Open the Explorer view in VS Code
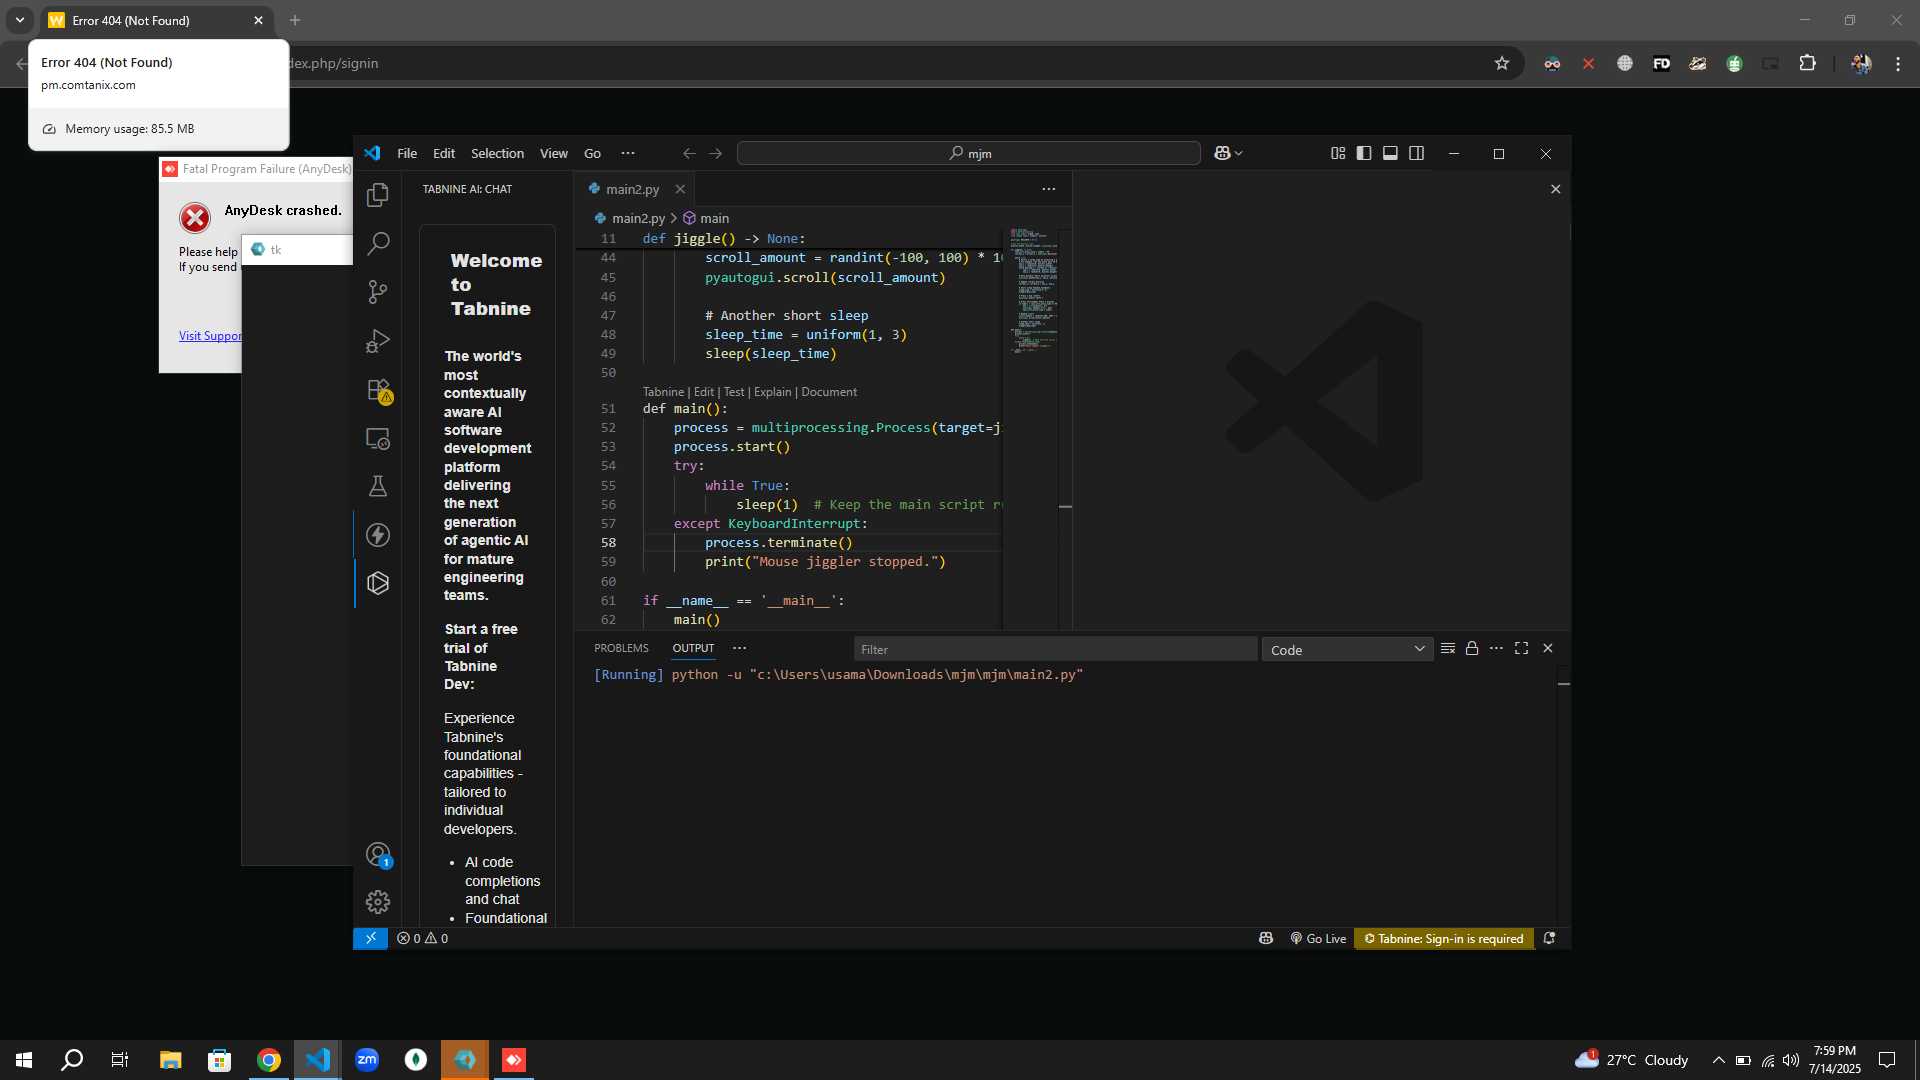 [378, 195]
